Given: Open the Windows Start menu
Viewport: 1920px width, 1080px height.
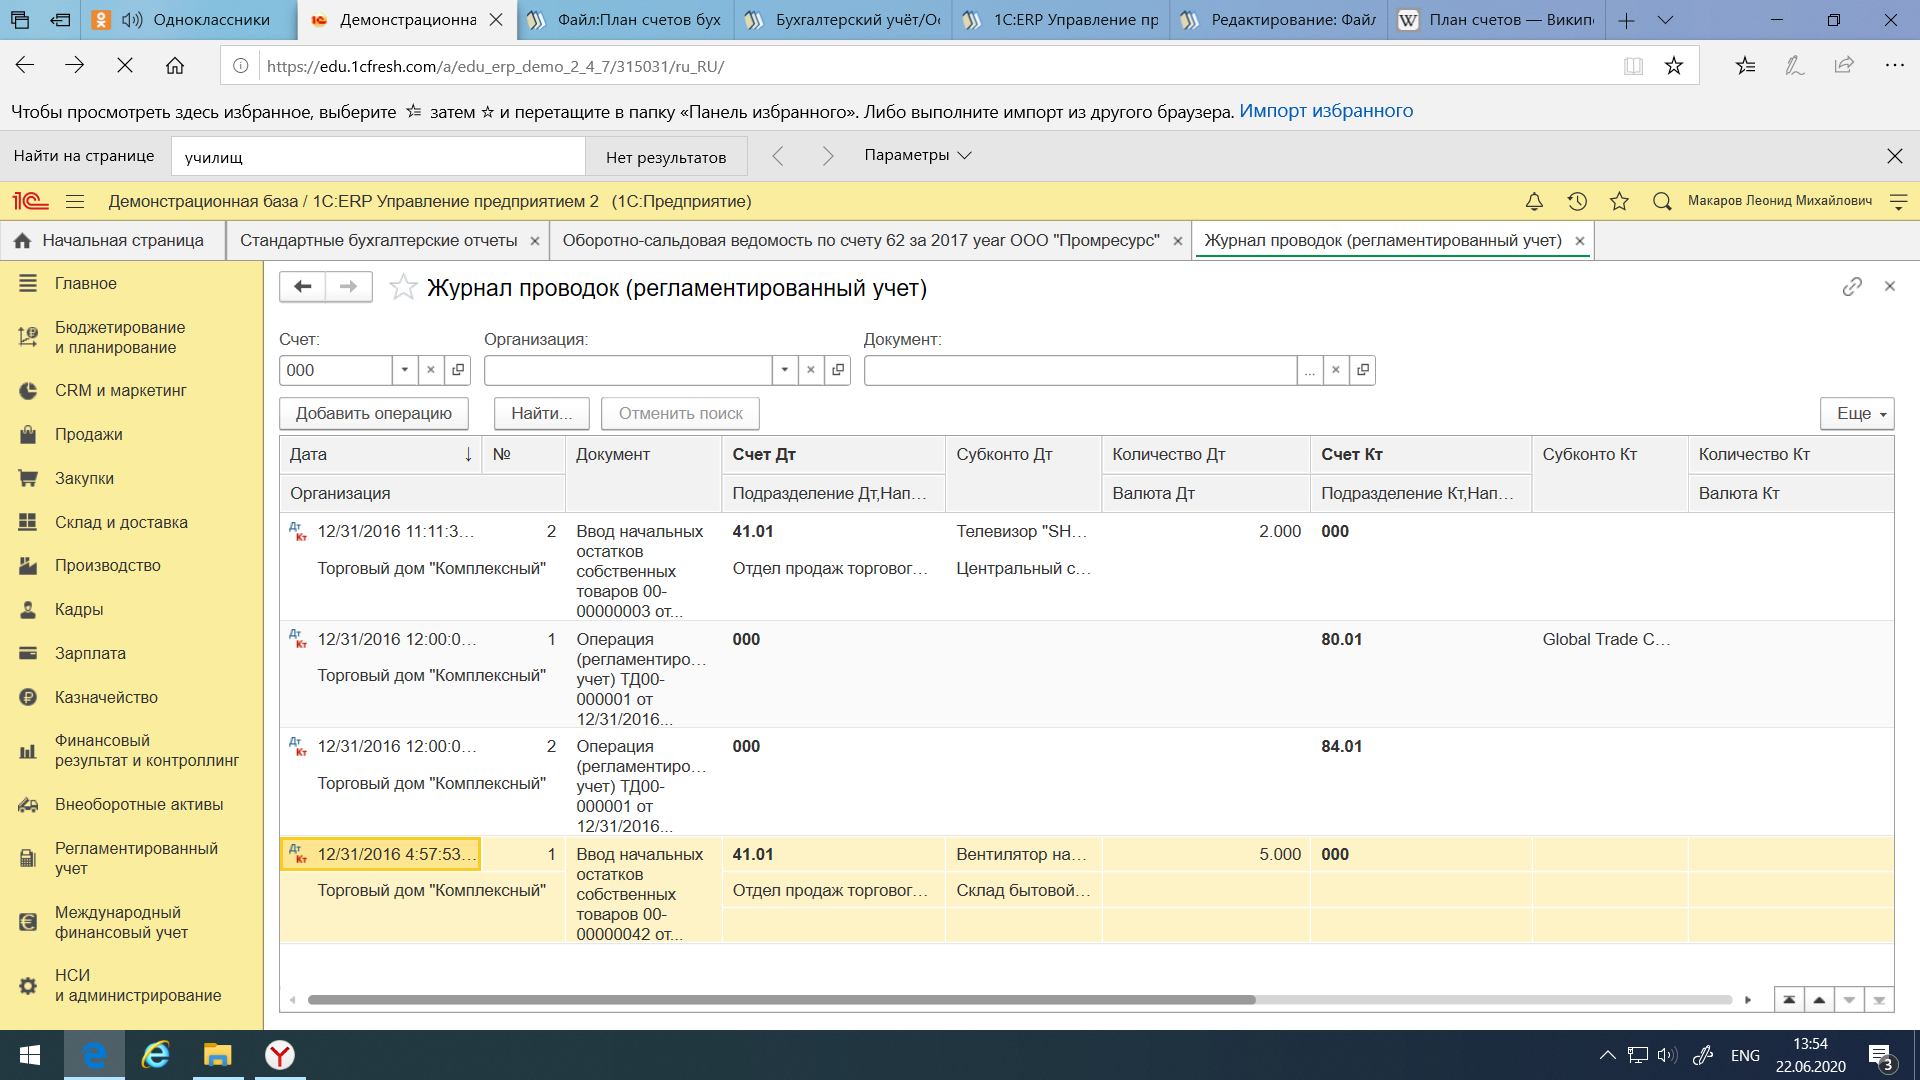Looking at the screenshot, I should point(30,1055).
